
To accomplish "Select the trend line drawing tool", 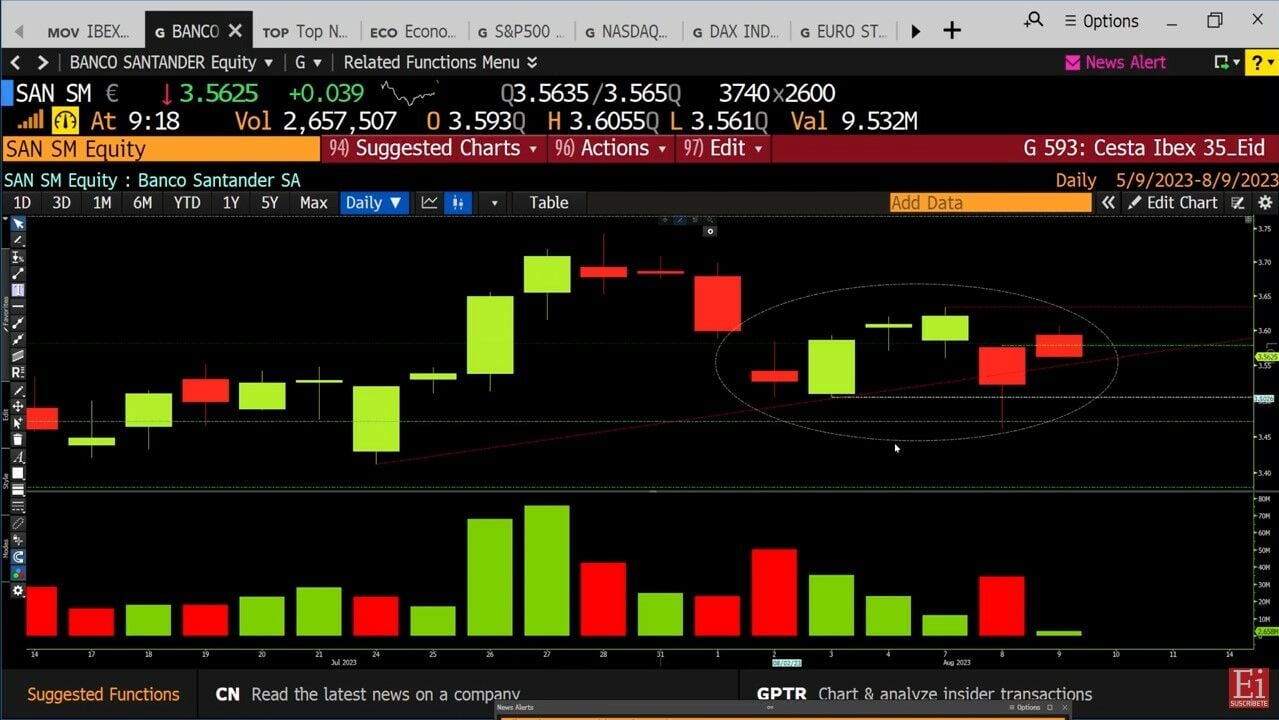I will pos(18,273).
